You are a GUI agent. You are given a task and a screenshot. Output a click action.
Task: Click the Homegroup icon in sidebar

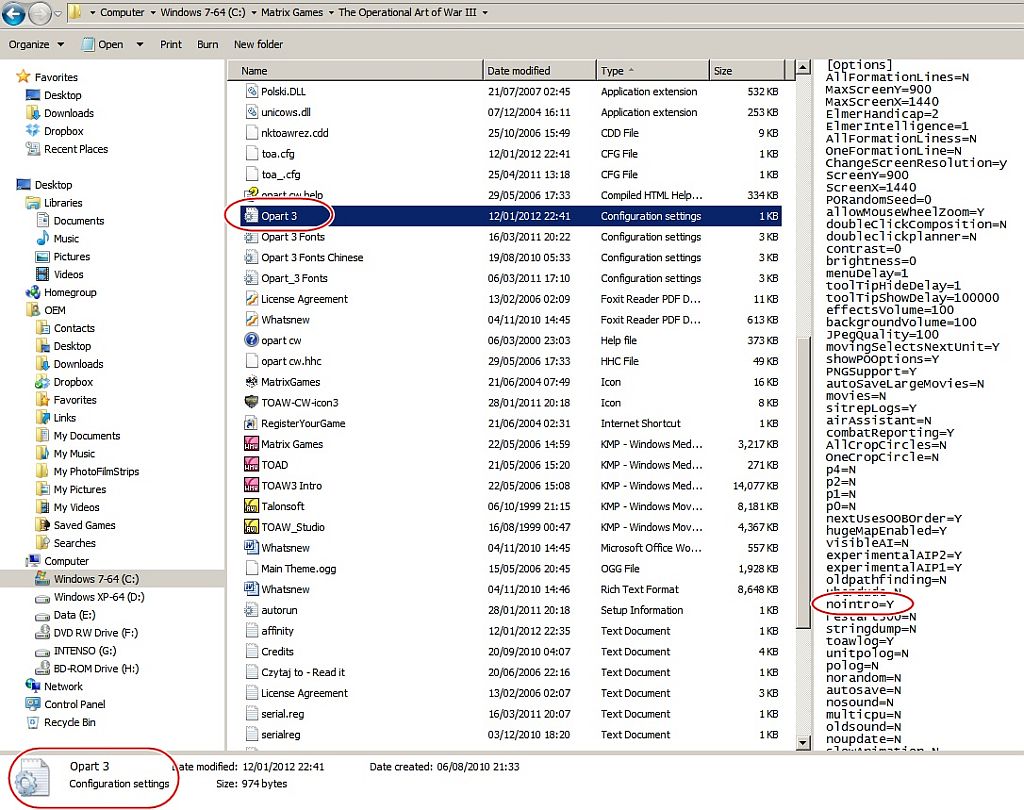[x=33, y=292]
